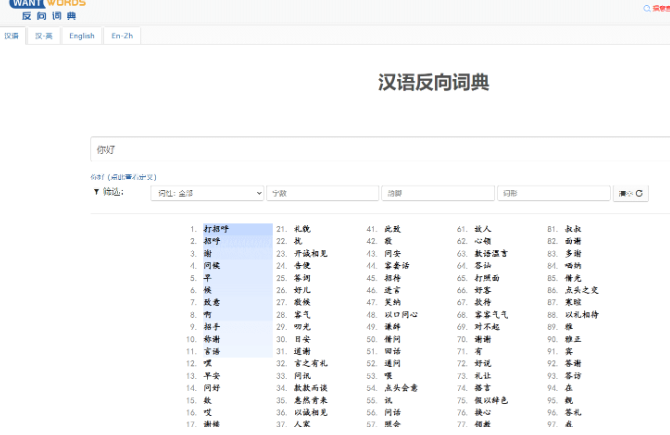Select result 2 招呼
Screen dimensions: 670x435
coord(212,241)
